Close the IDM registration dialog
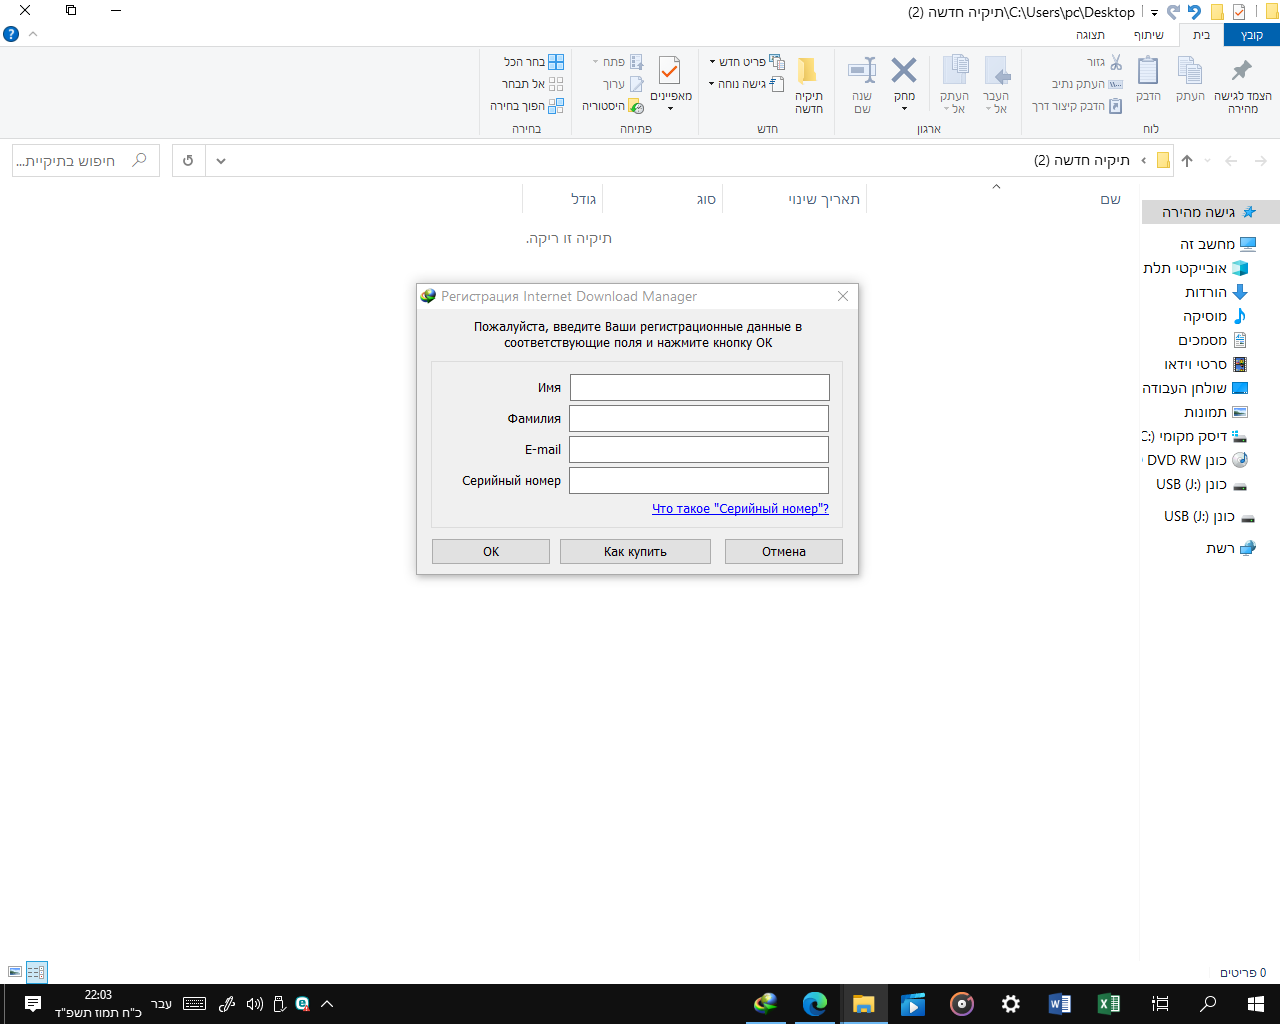The image size is (1280, 1024). pos(843,296)
